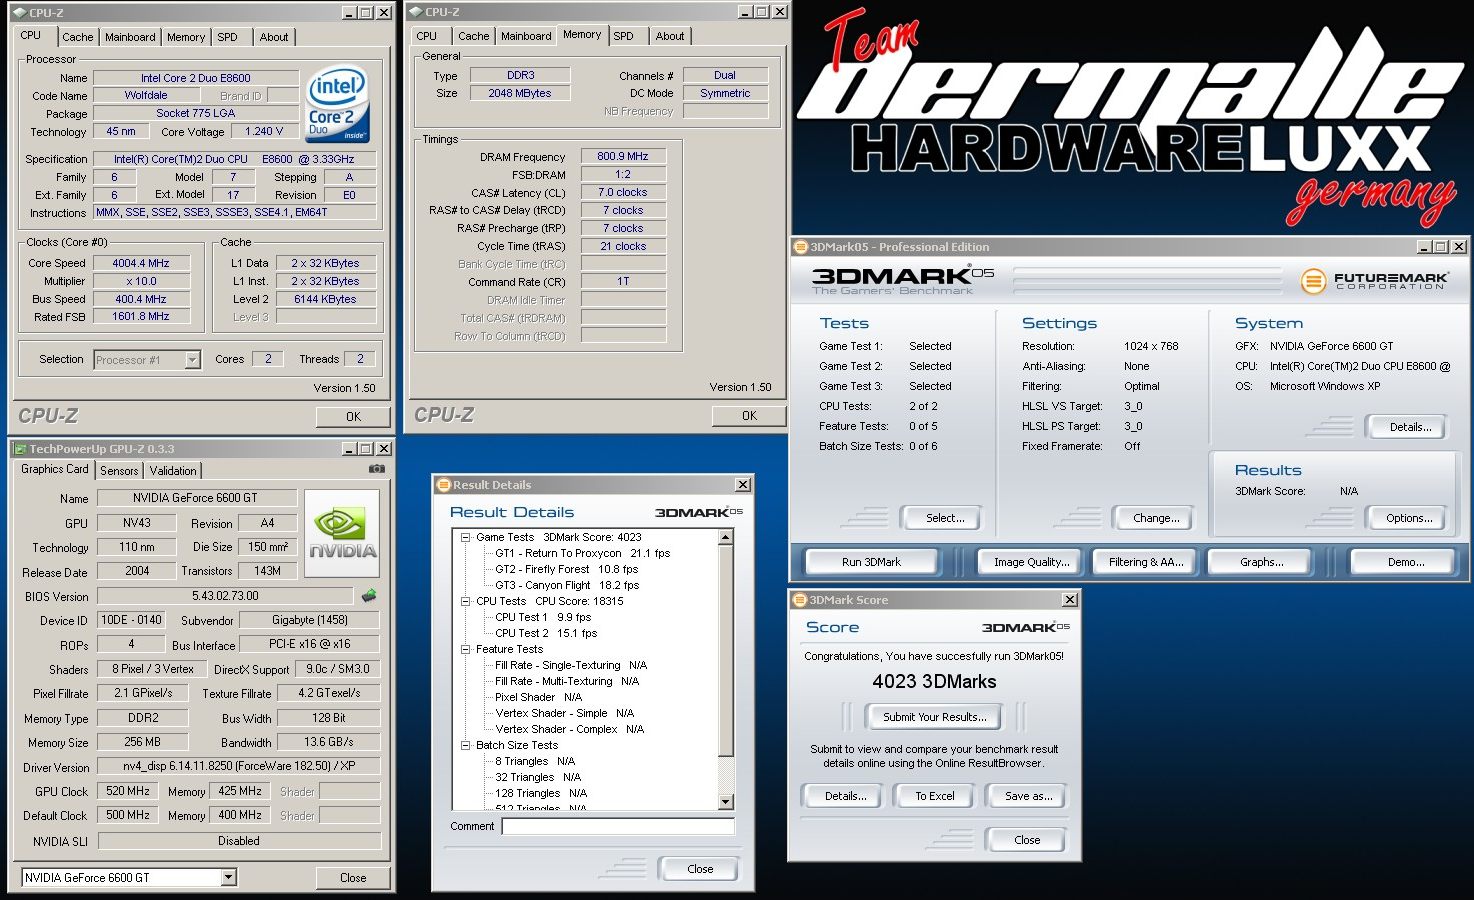Viewport: 1474px width, 900px height.
Task: Click the Intel Core 2 Duo logo
Action: [337, 104]
